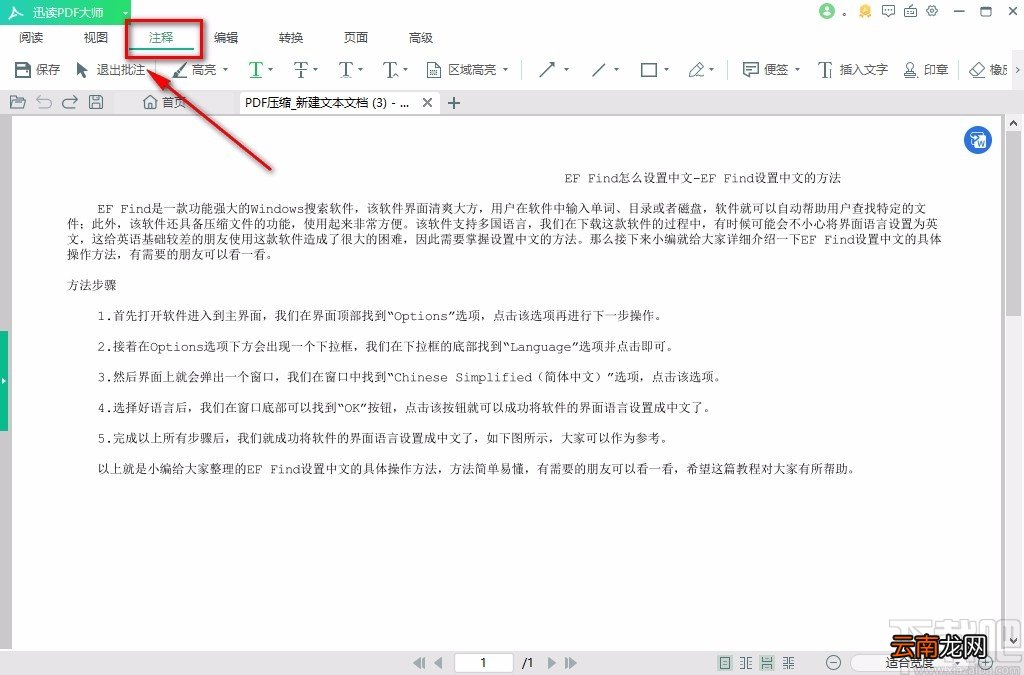1024x675 pixels.
Task: Click the redo arrow icon
Action: [70, 102]
